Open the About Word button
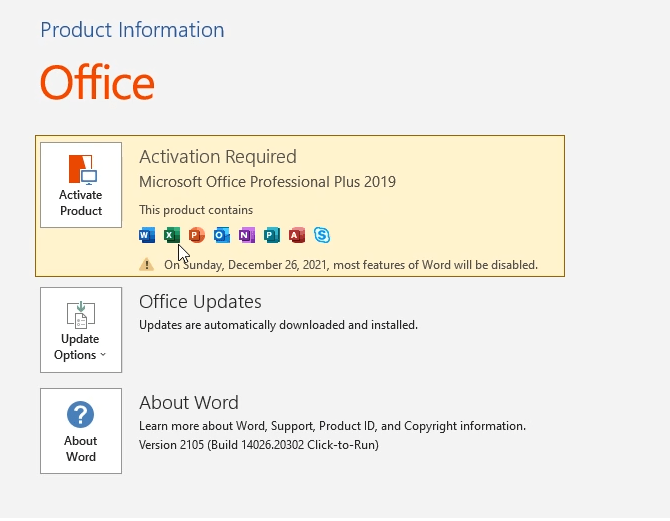The height and width of the screenshot is (521, 670). pyautogui.click(x=81, y=430)
